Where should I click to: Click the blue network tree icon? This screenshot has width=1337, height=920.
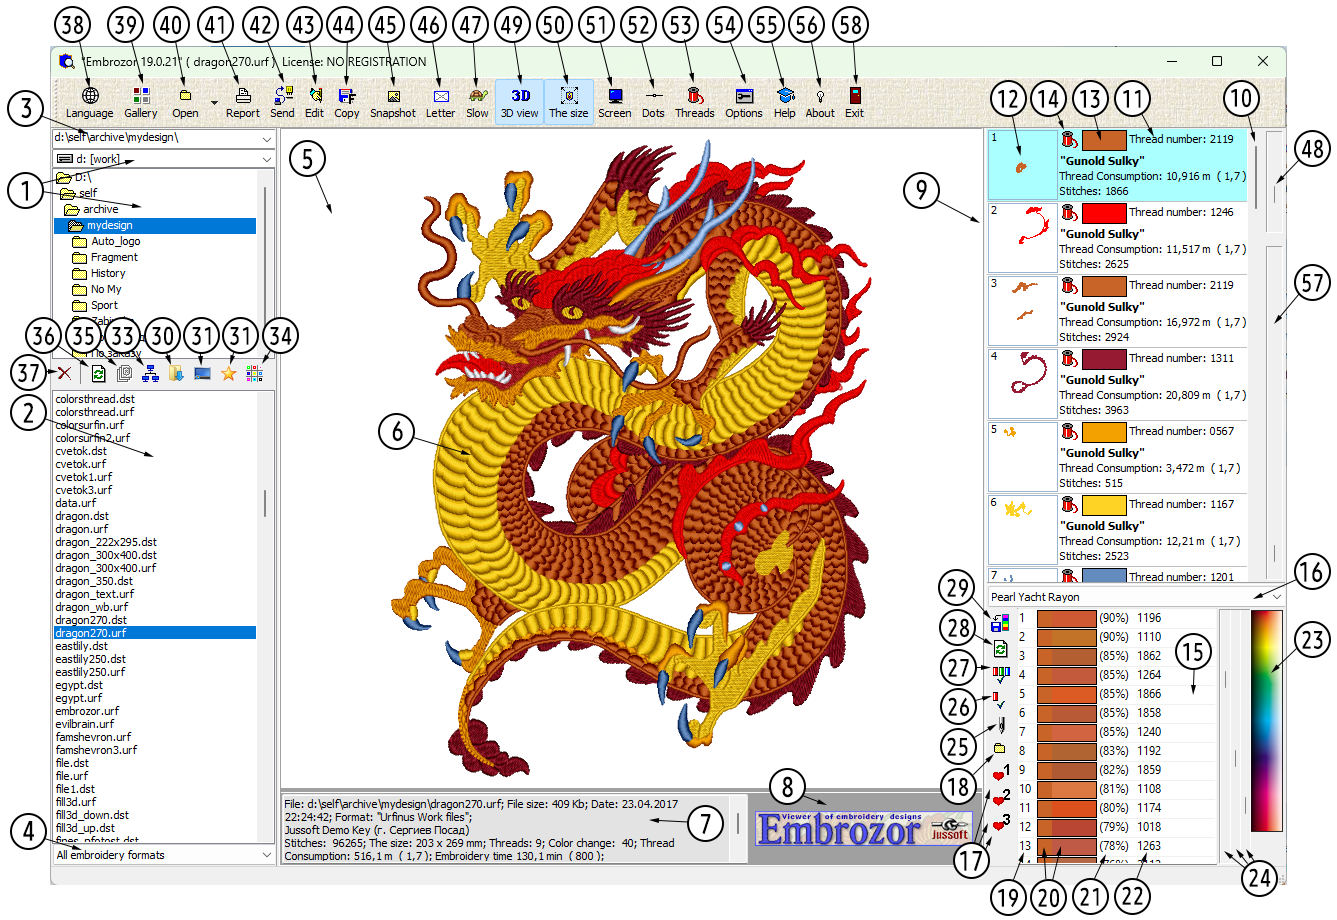[150, 373]
